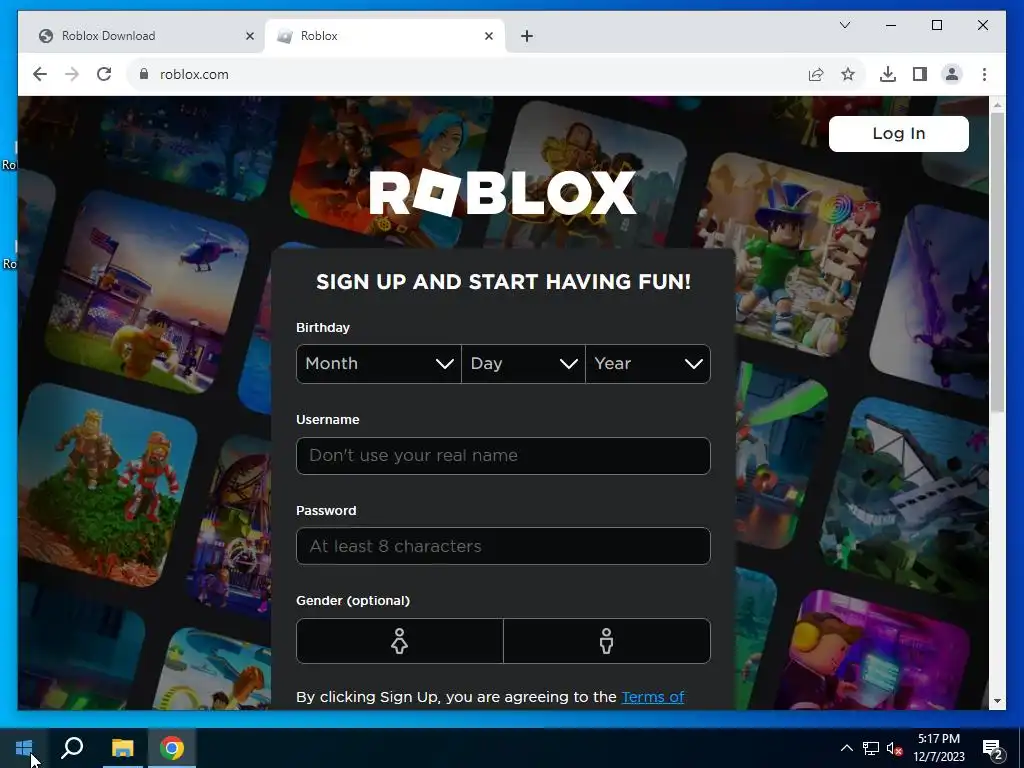Expand the Month birthday dropdown

point(379,364)
